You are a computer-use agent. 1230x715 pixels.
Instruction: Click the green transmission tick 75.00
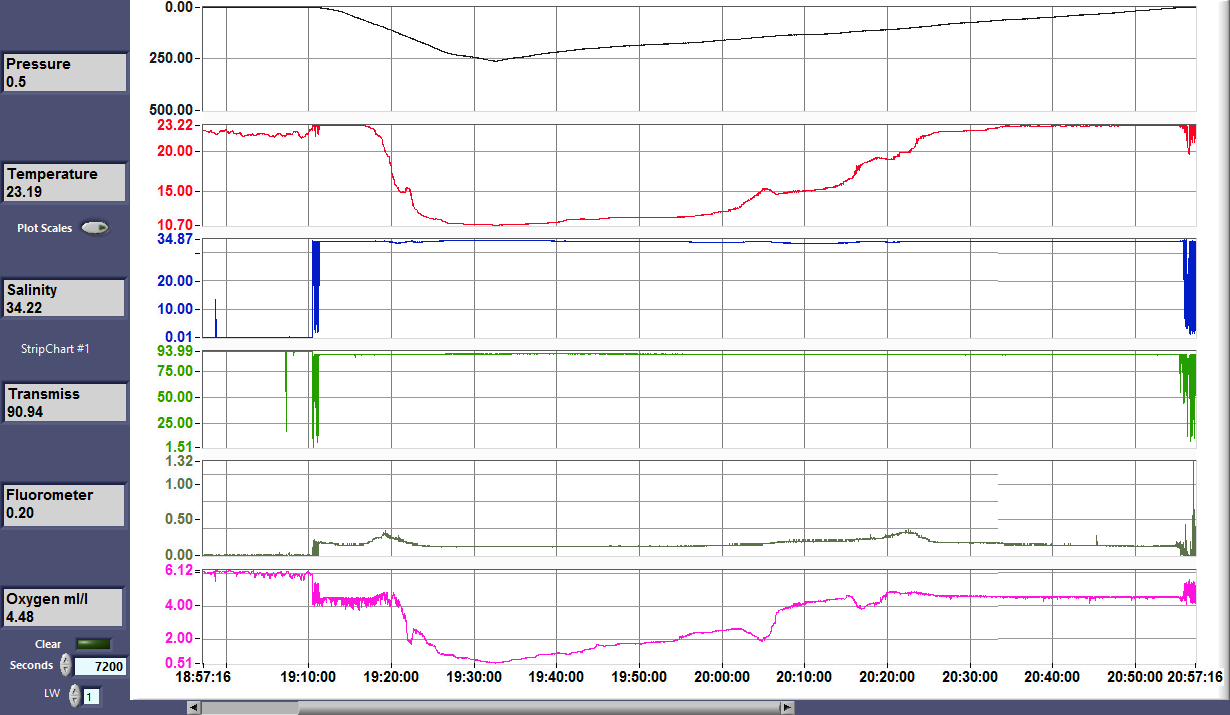[174, 371]
